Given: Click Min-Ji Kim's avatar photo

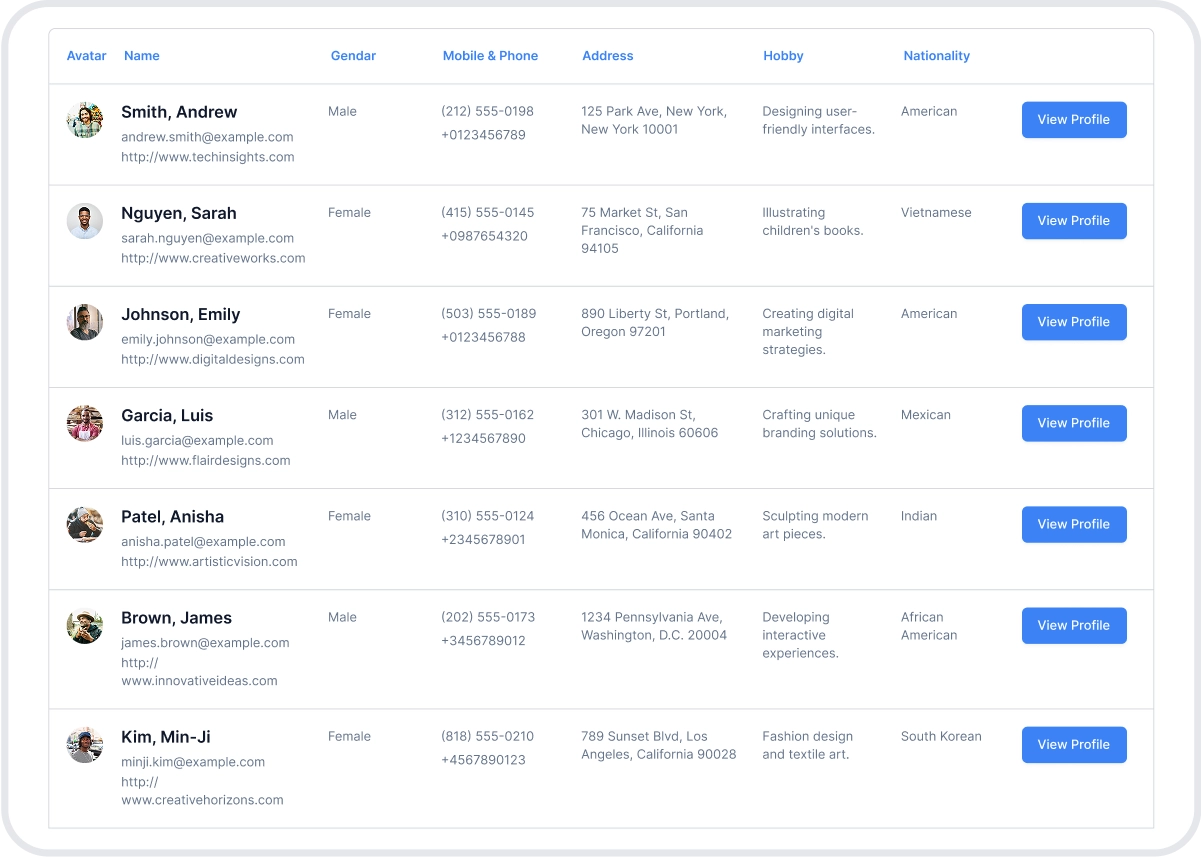Looking at the screenshot, I should pyautogui.click(x=85, y=745).
